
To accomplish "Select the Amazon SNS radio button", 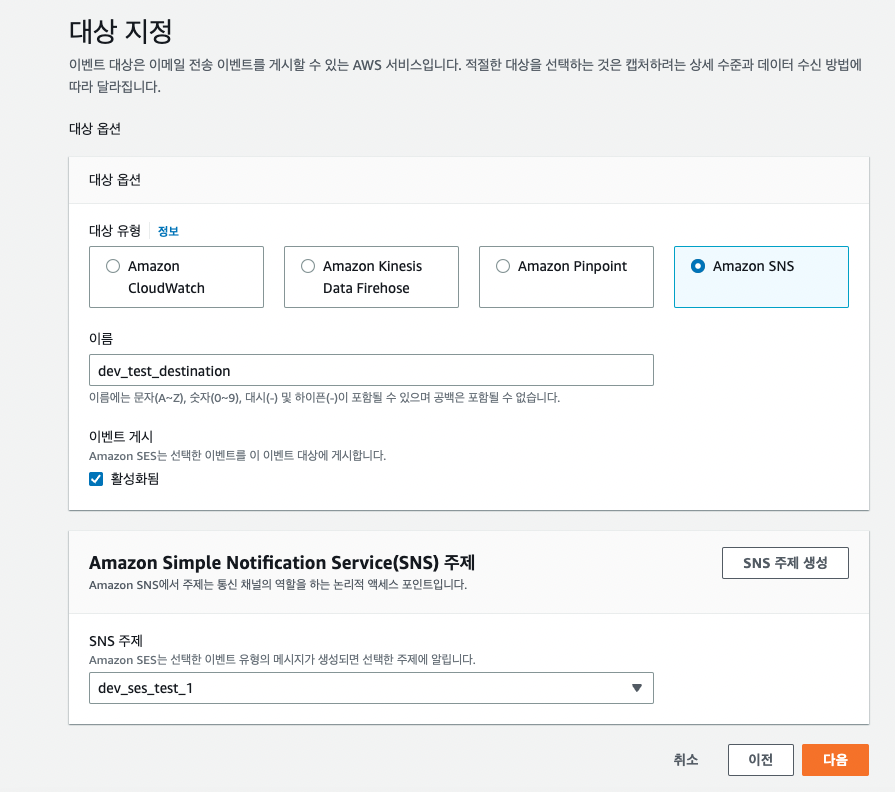I will [x=698, y=266].
